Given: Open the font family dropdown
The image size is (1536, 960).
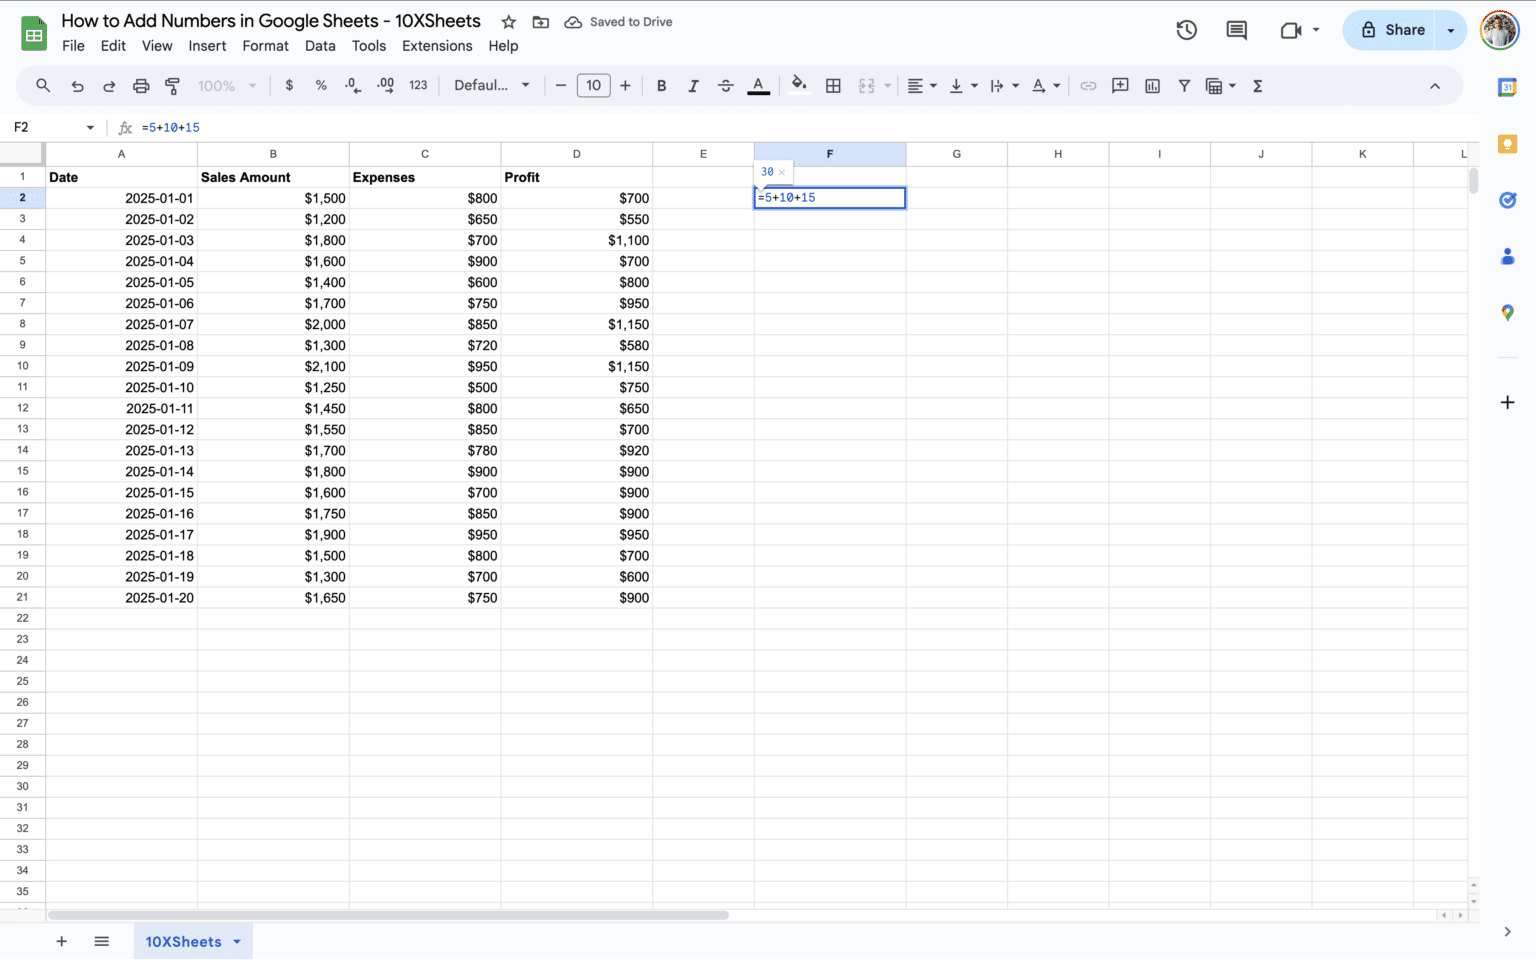Looking at the screenshot, I should 490,85.
